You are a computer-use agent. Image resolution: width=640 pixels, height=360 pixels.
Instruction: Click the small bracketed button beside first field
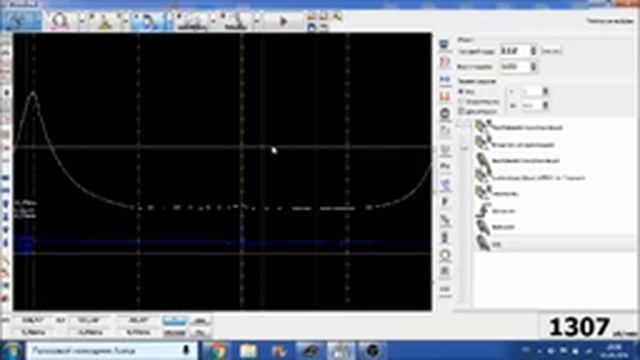(551, 51)
